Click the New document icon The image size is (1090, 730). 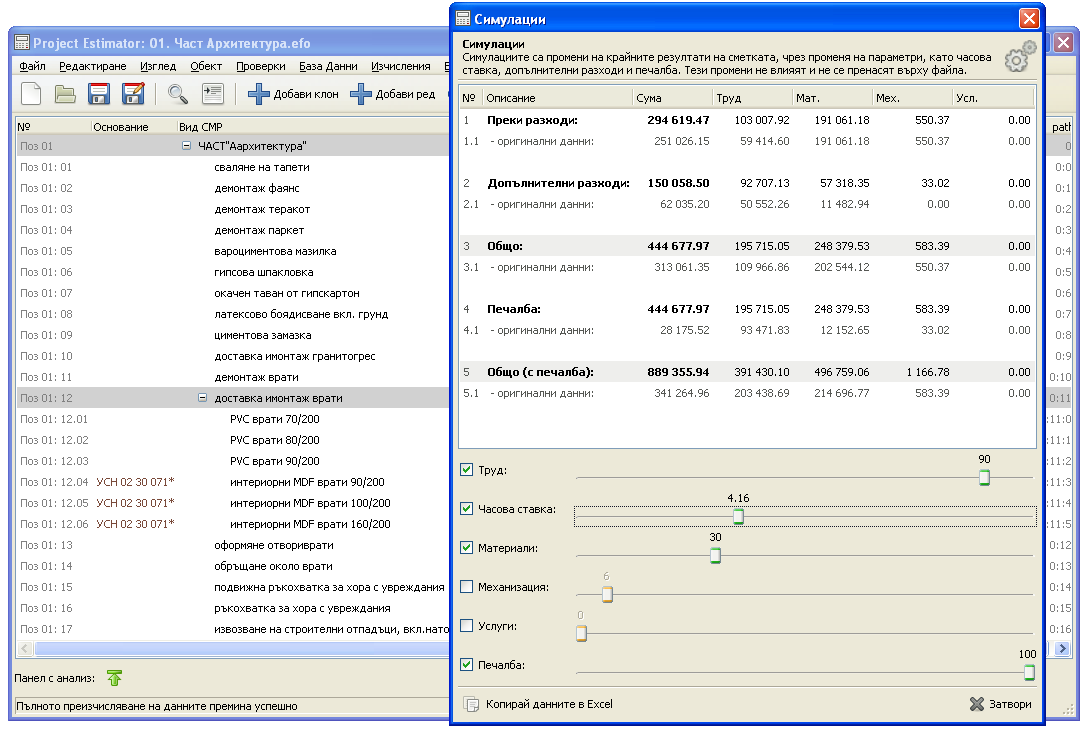click(32, 94)
